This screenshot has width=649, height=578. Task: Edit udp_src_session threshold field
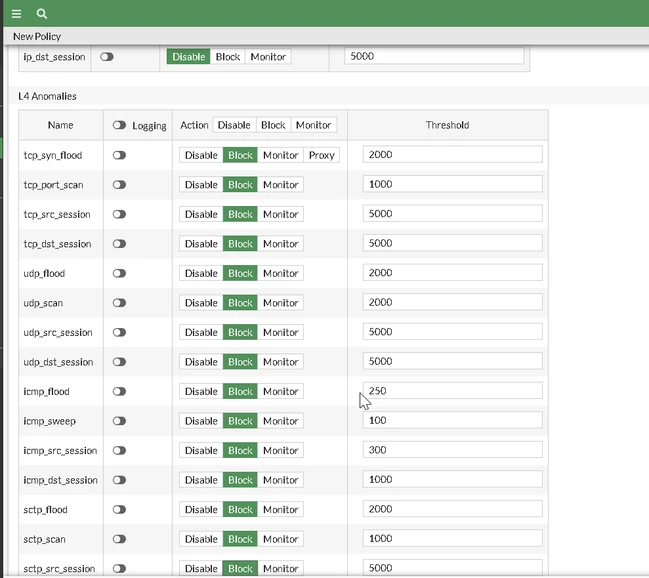coord(453,332)
